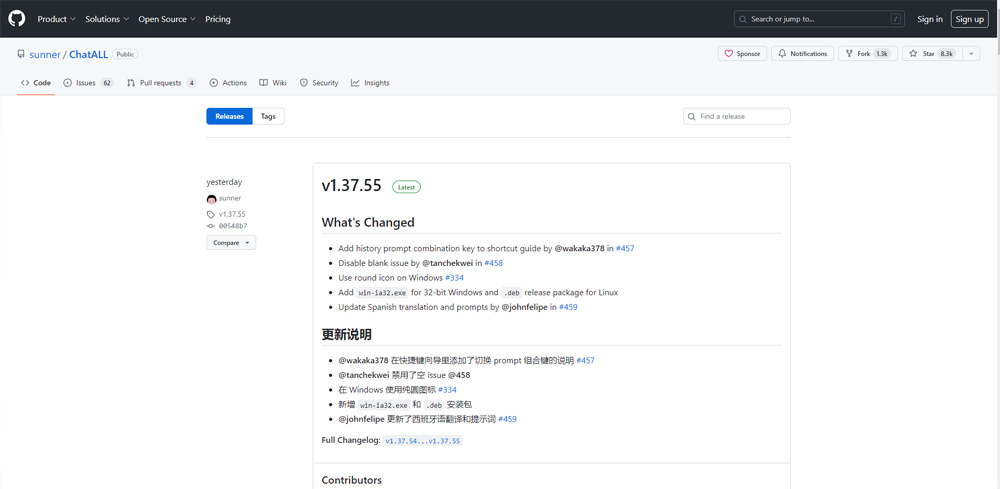Open the Compare dropdown
1000x489 pixels.
point(231,243)
